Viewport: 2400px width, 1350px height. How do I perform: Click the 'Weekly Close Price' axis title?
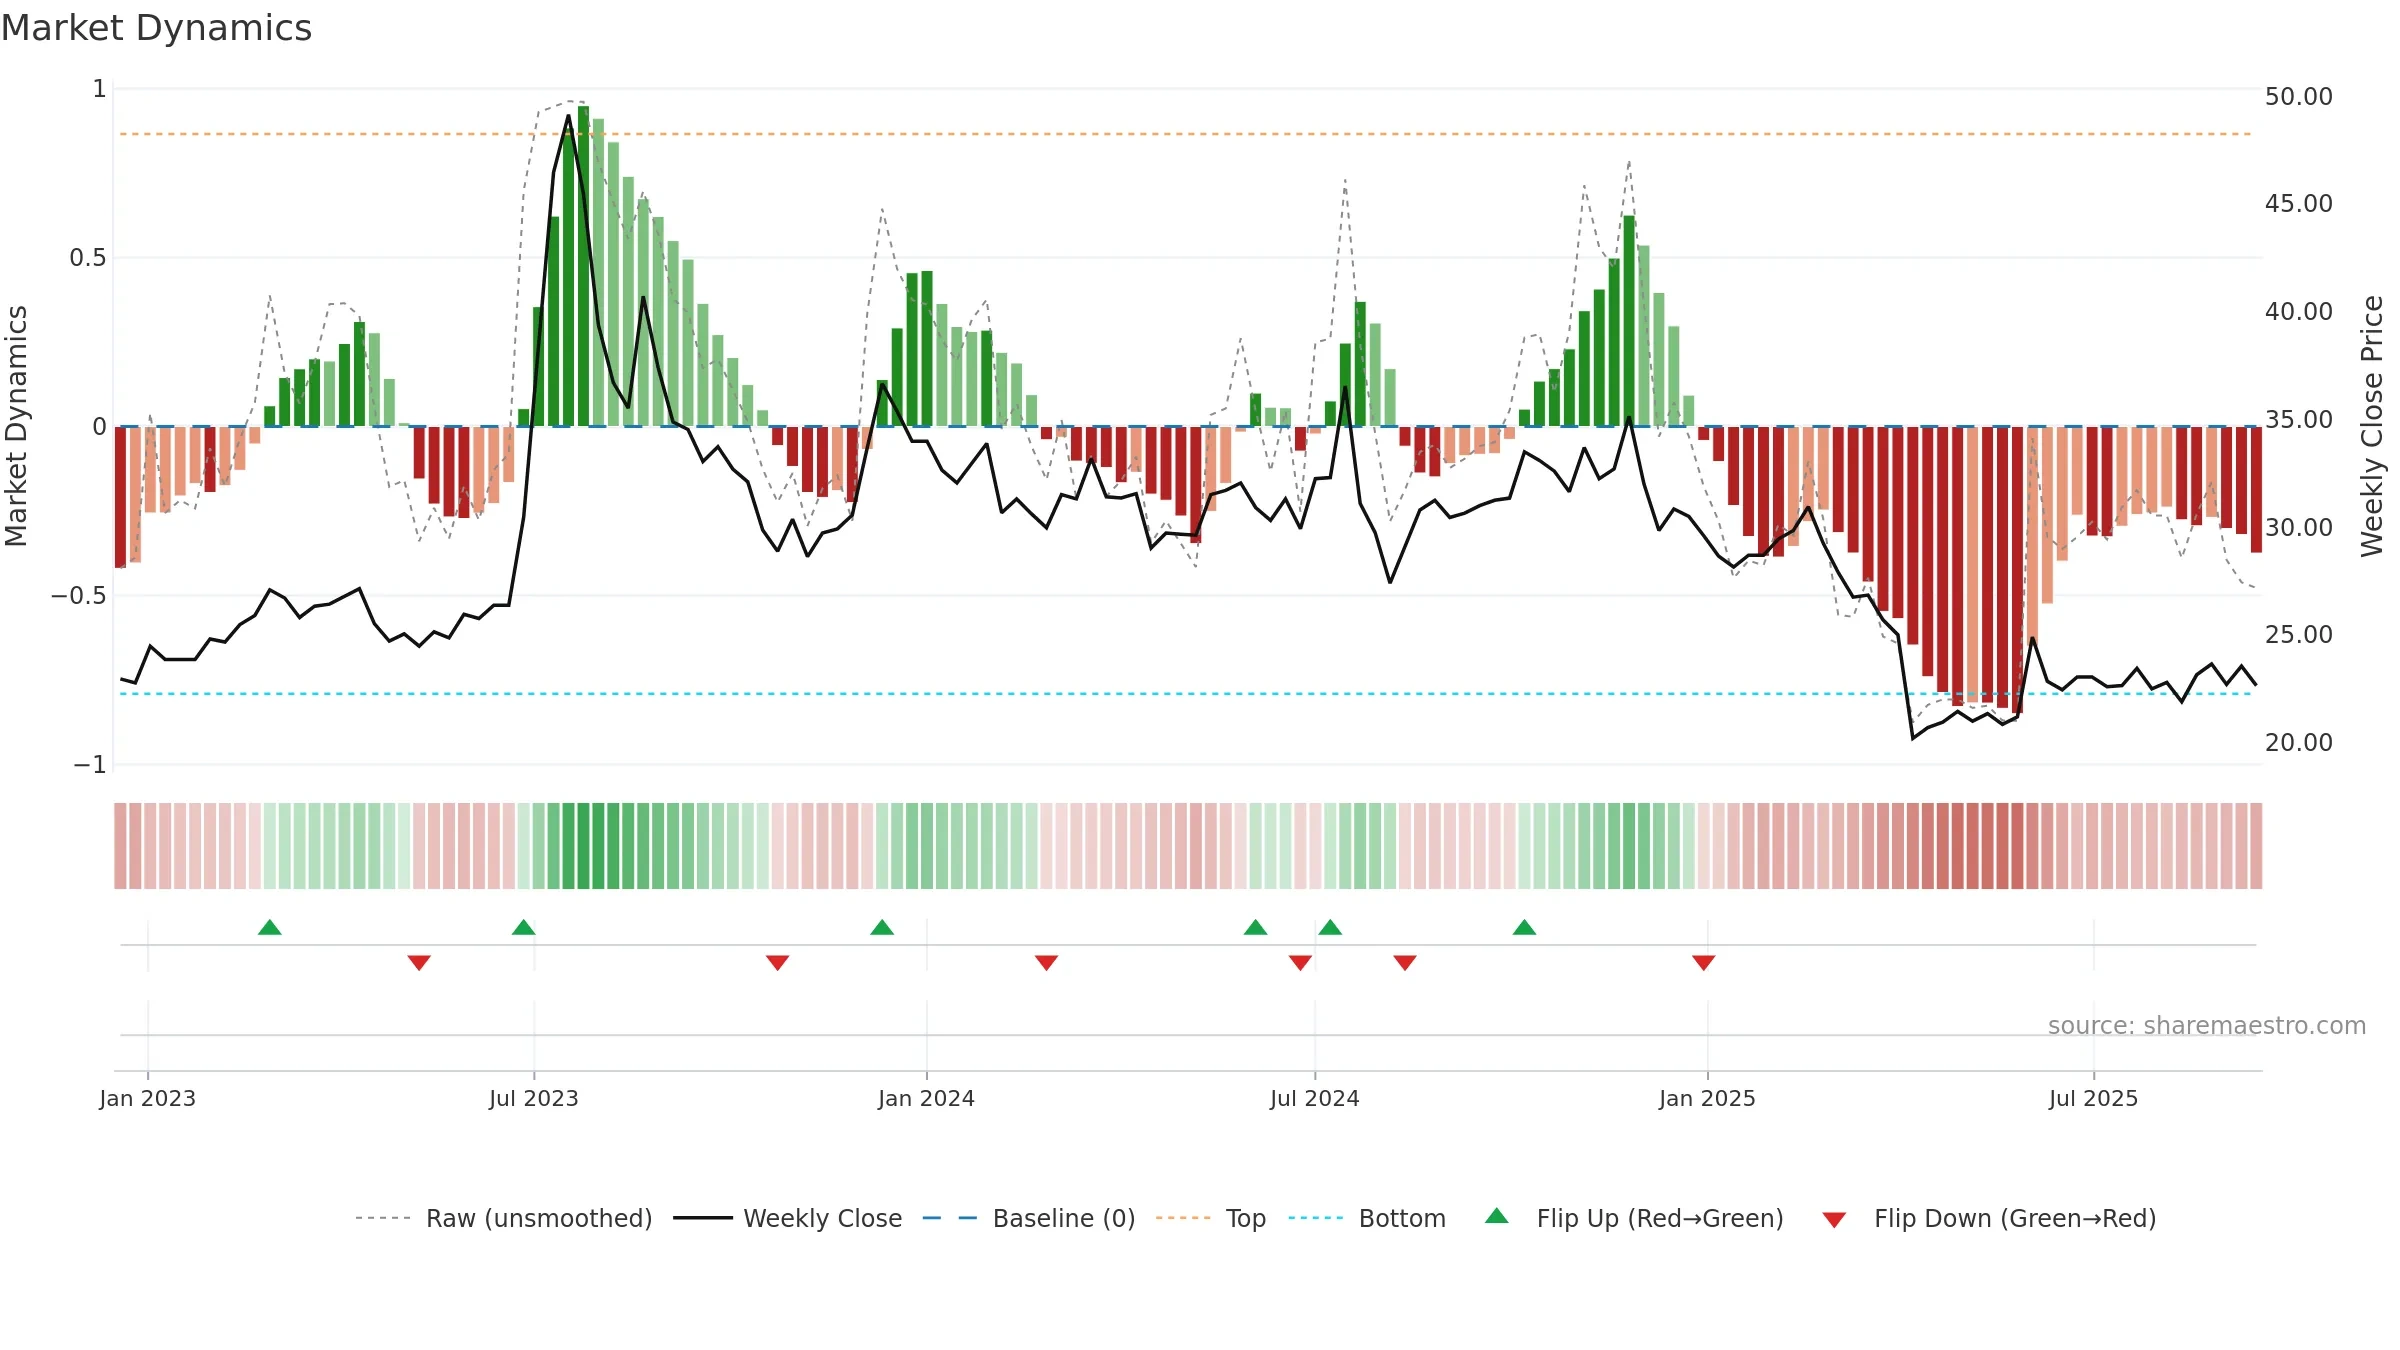tap(2372, 426)
